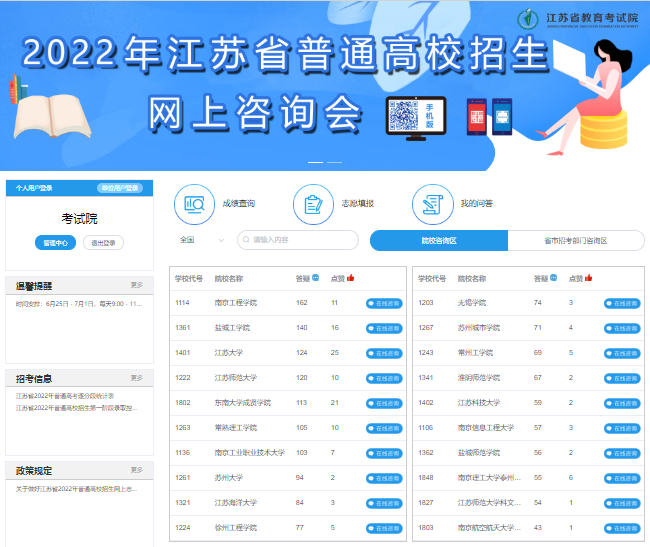The image size is (650, 547).
Task: Open 更多 link in 政策规定 panel
Action: [137, 470]
